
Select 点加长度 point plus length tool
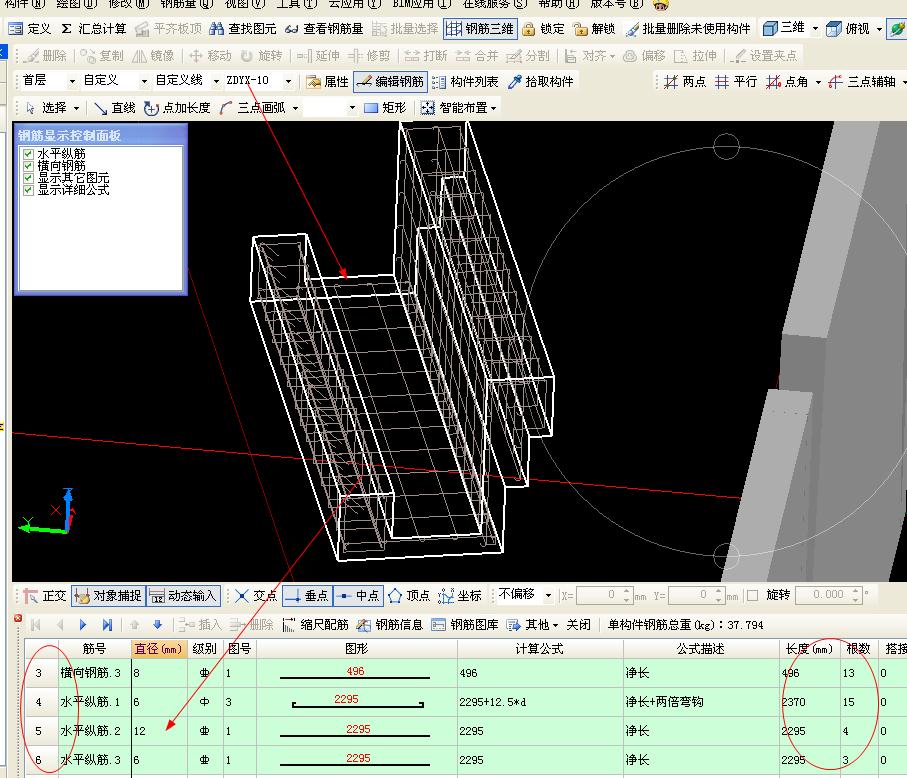point(177,108)
